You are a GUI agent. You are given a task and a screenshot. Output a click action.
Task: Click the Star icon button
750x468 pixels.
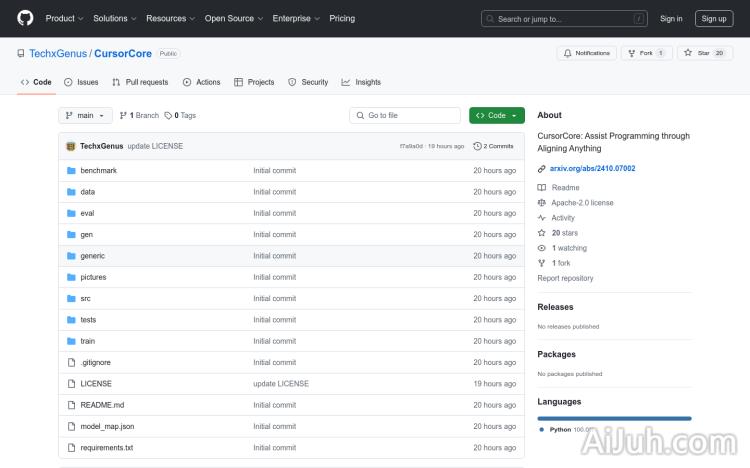click(688, 53)
